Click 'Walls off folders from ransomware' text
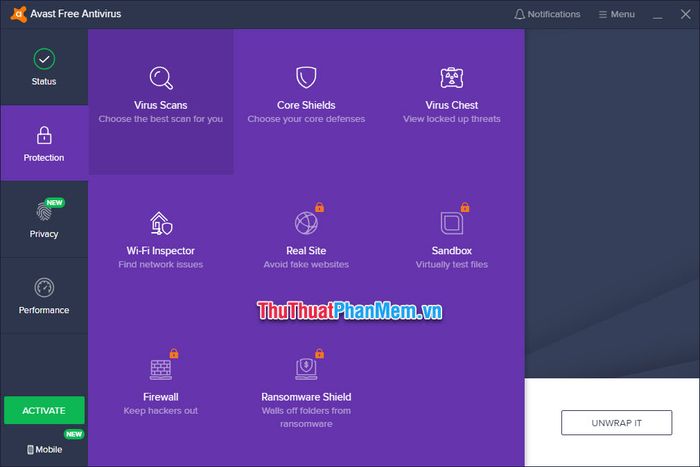Viewport: 700px width, 467px height. point(306,417)
